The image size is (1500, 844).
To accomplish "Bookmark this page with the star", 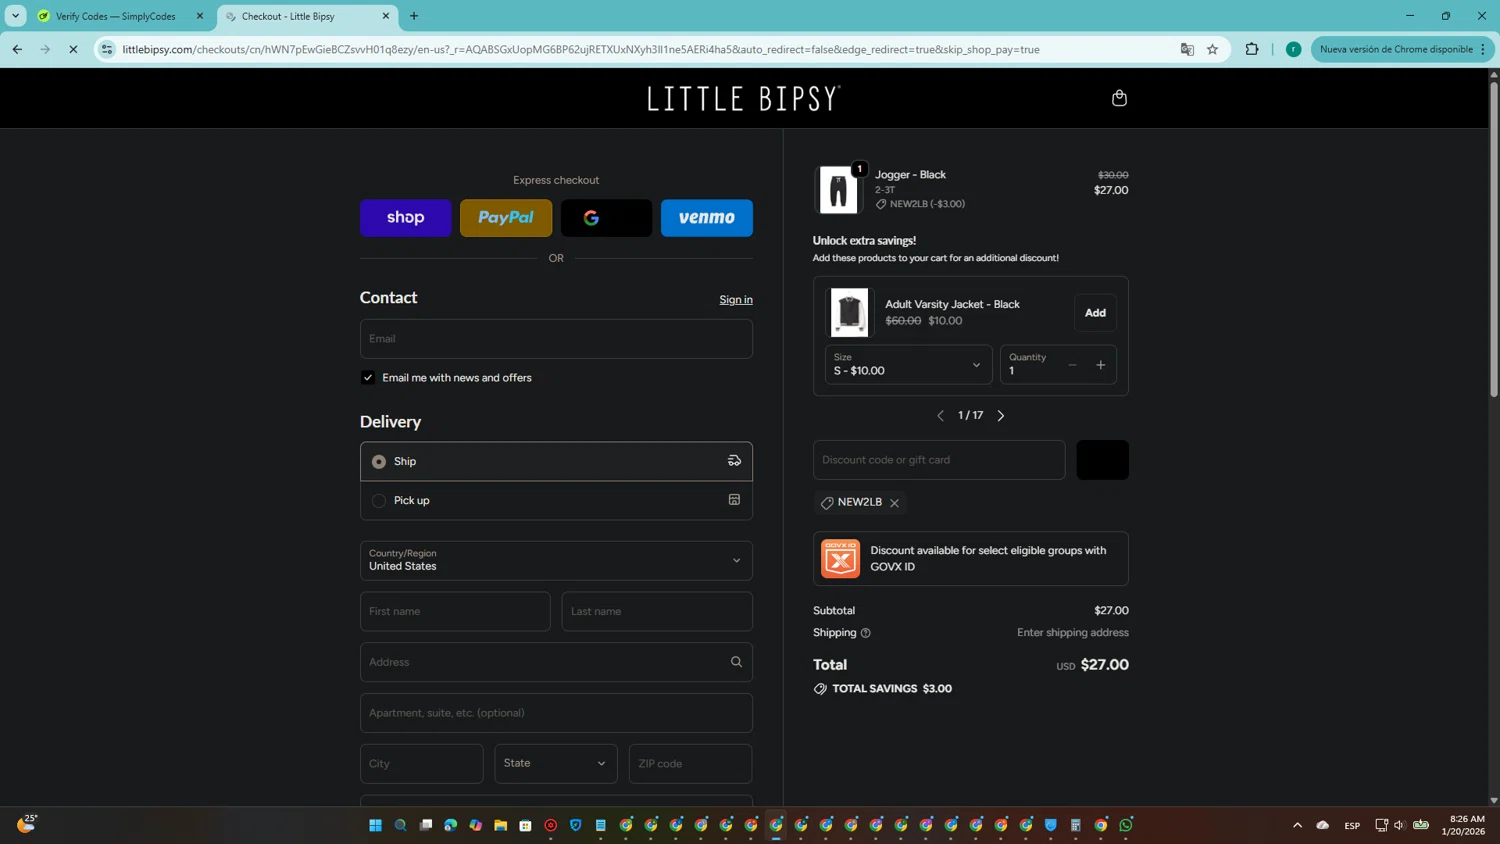I will pos(1213,49).
